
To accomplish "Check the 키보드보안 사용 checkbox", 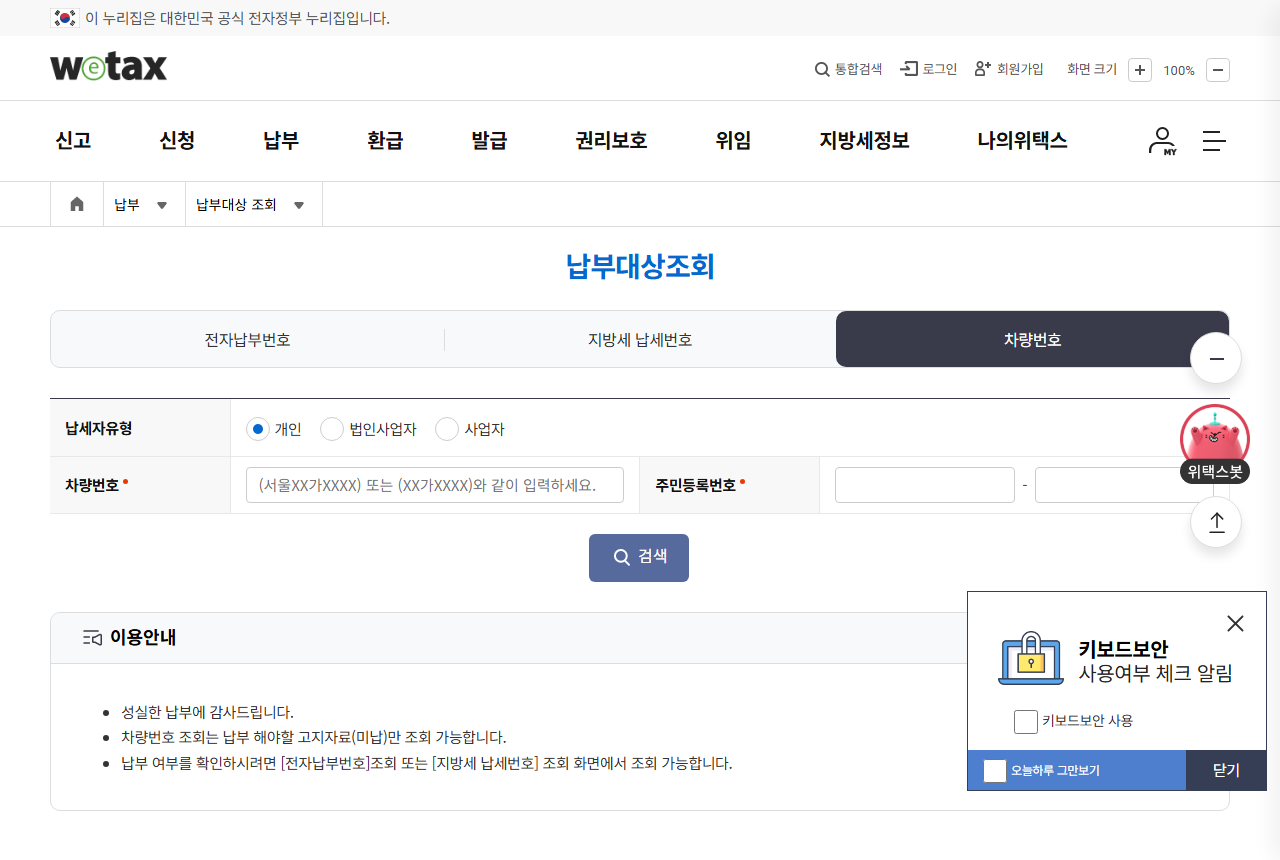I will tap(1026, 721).
